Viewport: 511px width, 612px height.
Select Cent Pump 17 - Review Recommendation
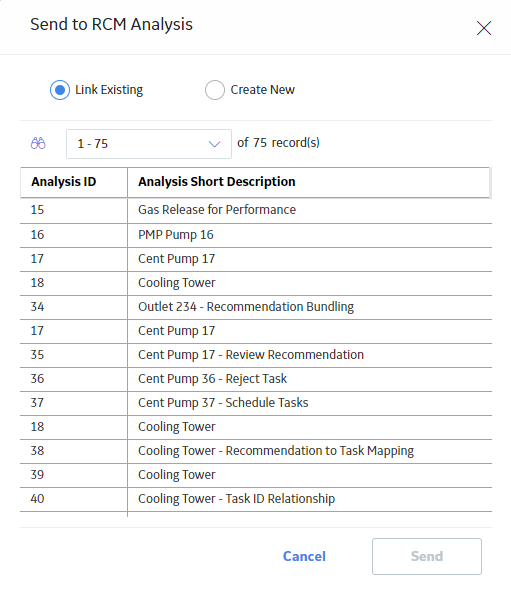[x=256, y=355]
